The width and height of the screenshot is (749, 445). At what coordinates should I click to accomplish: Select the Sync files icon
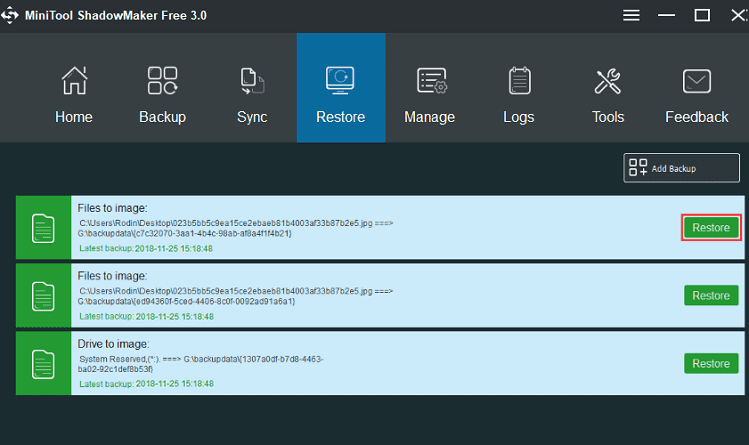(252, 81)
